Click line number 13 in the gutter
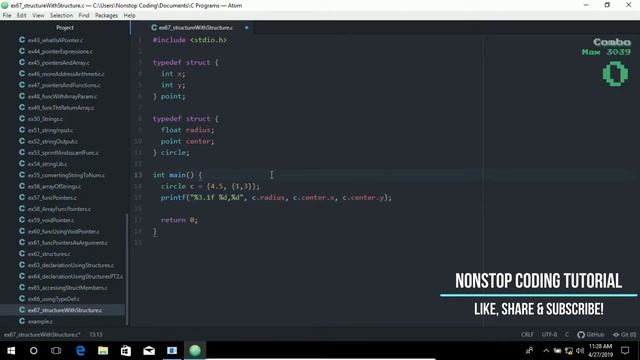 point(138,175)
